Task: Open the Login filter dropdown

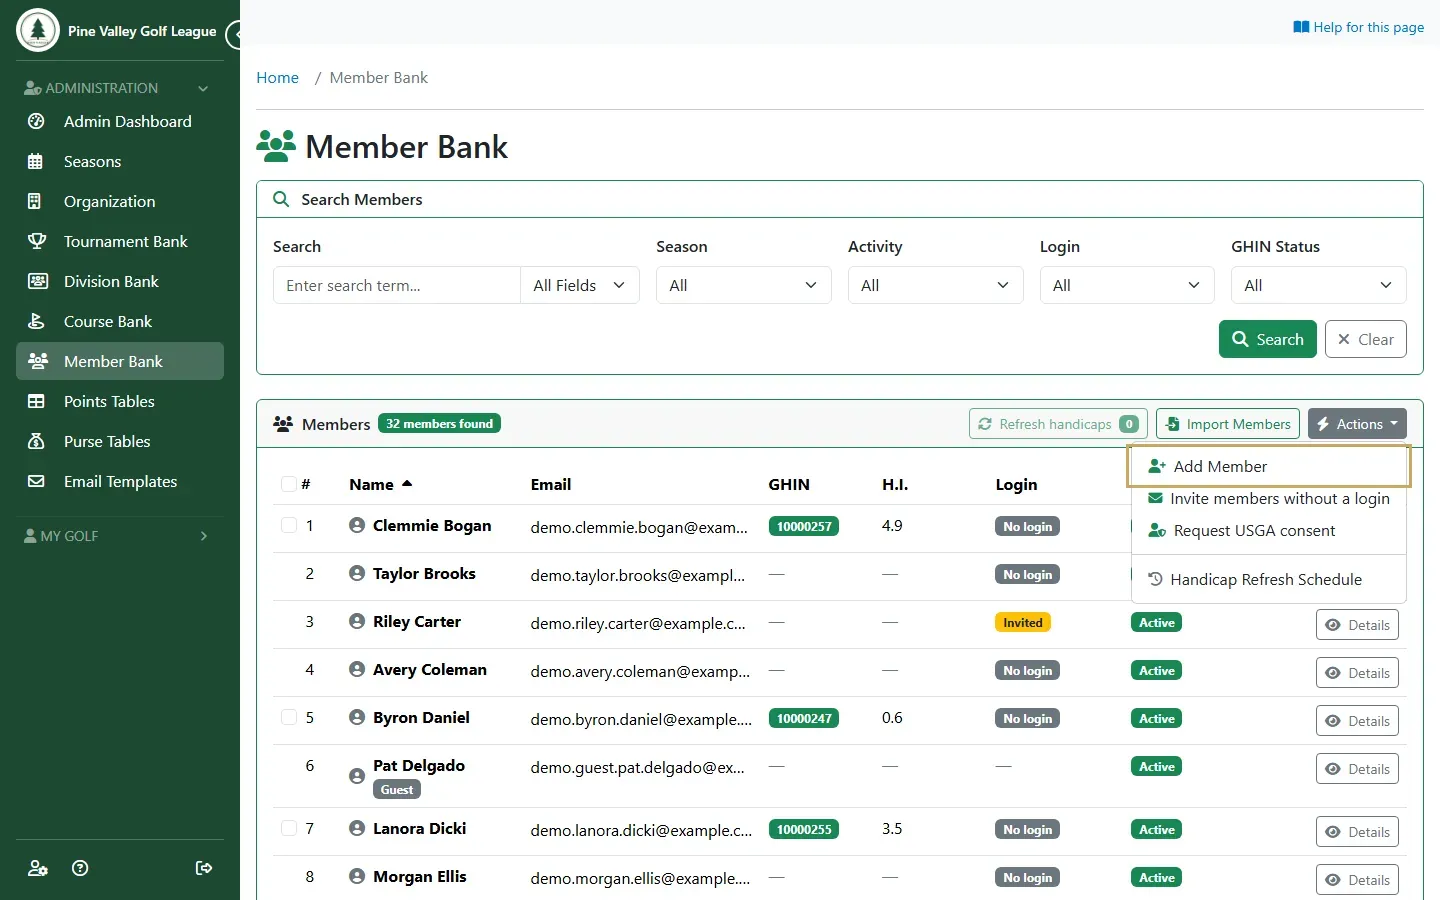Action: click(1127, 285)
